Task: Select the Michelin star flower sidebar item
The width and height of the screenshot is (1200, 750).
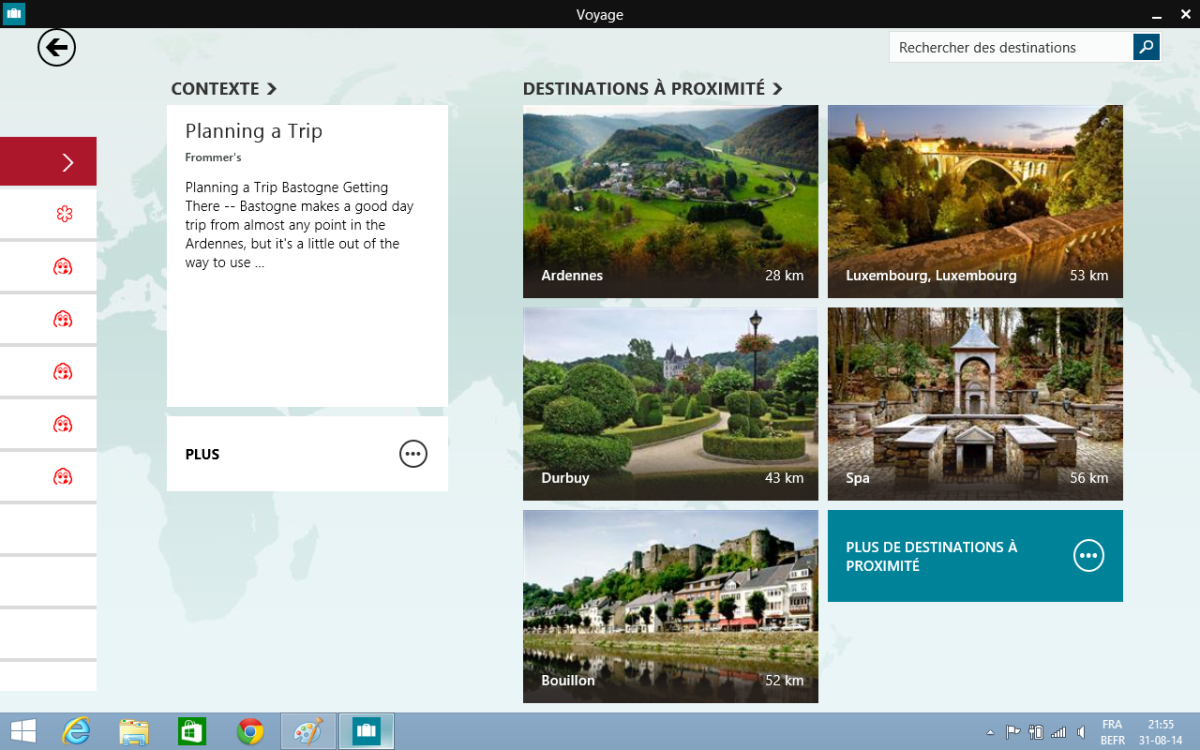Action: 48,213
